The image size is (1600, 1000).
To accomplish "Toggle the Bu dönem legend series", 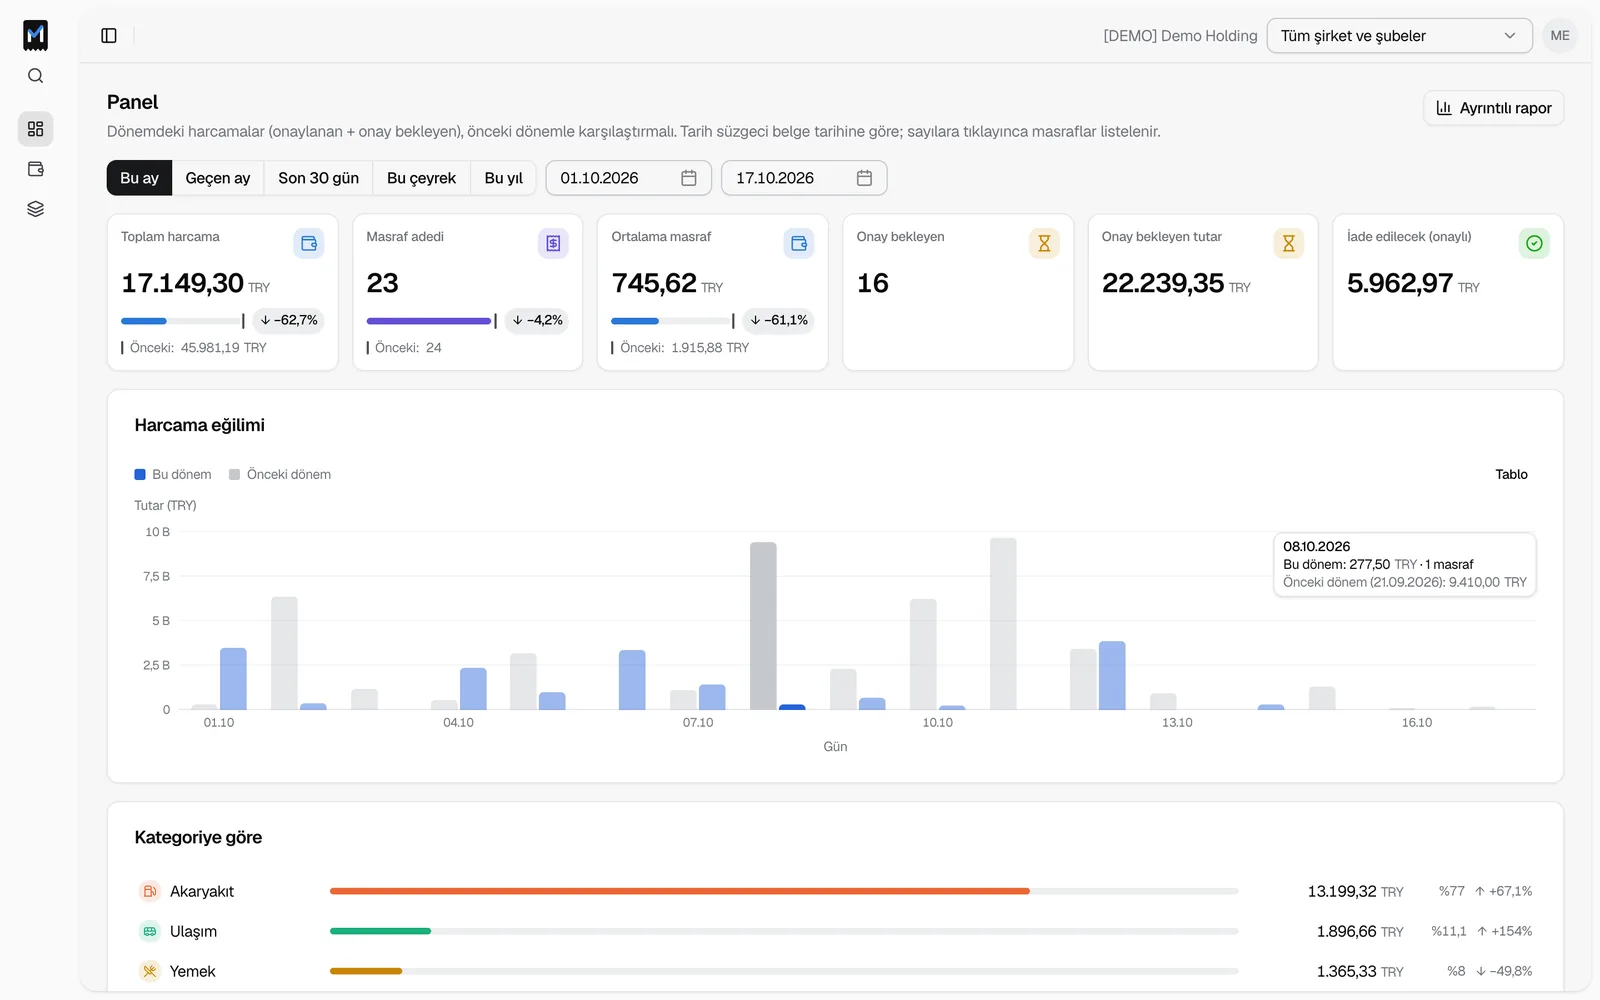I will click(x=173, y=474).
